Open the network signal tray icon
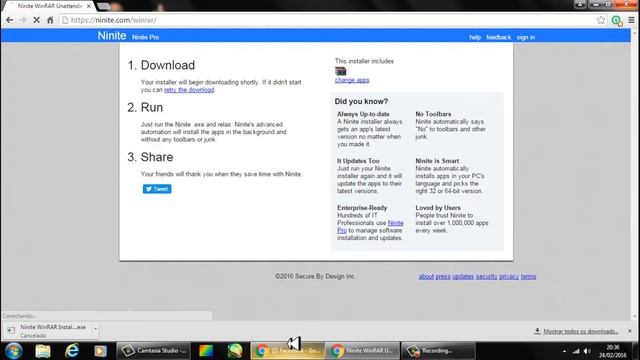Image resolution: width=640 pixels, height=360 pixels. tap(576, 351)
